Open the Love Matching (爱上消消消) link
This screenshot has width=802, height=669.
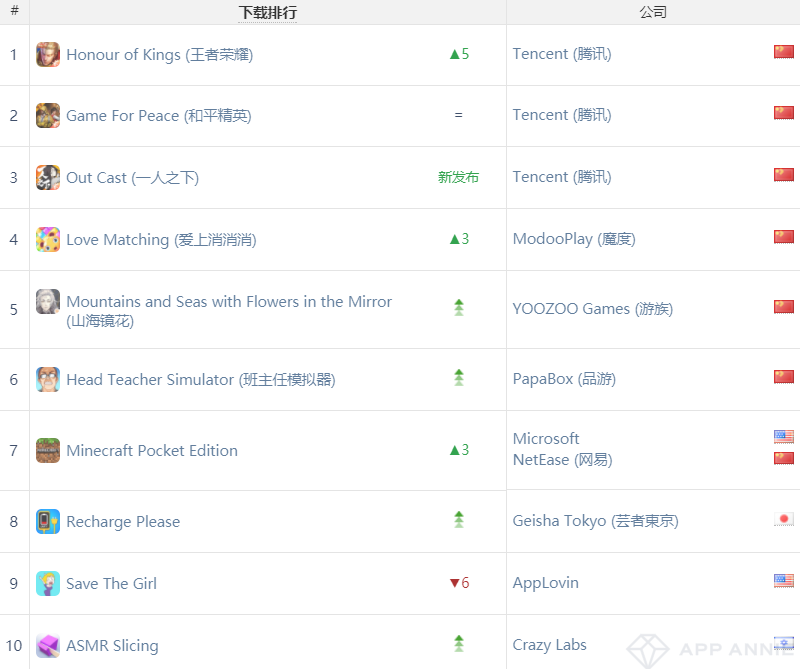pos(161,239)
